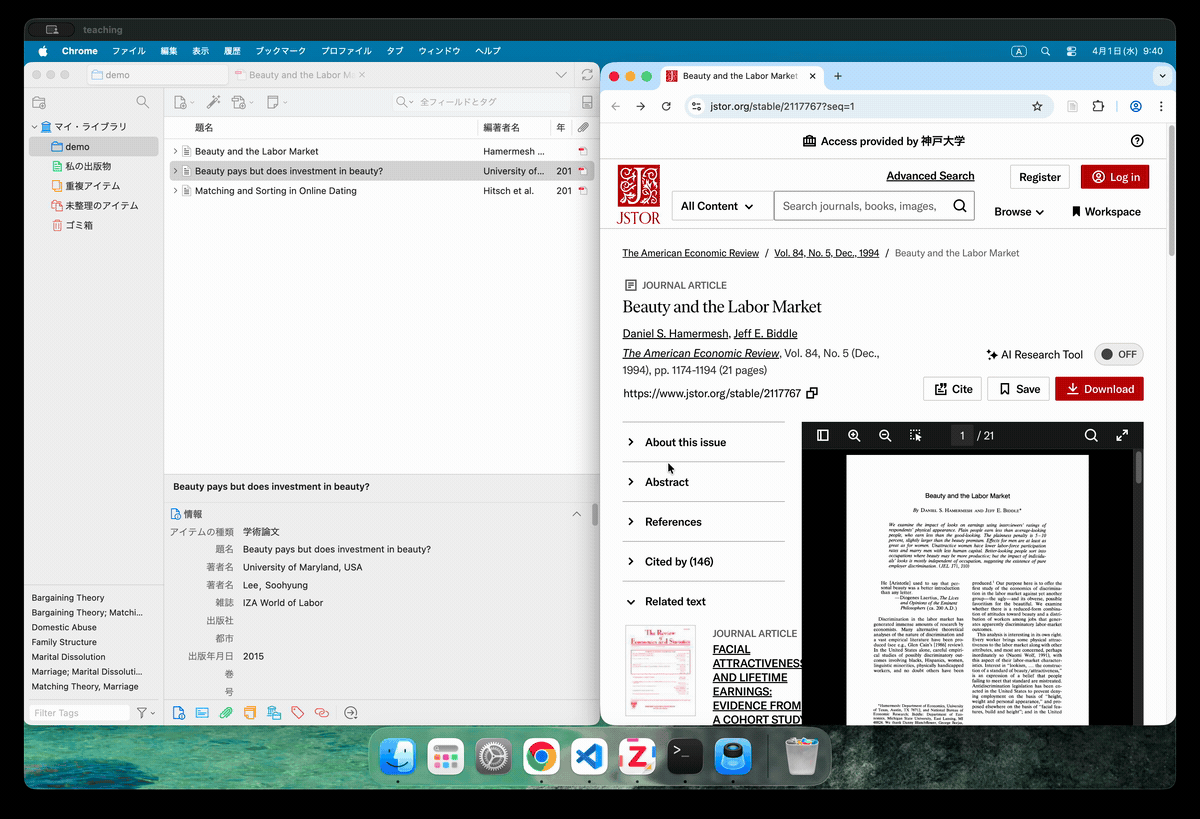Click the add item by identifier wand
Image resolution: width=1200 pixels, height=819 pixels.
pos(213,102)
